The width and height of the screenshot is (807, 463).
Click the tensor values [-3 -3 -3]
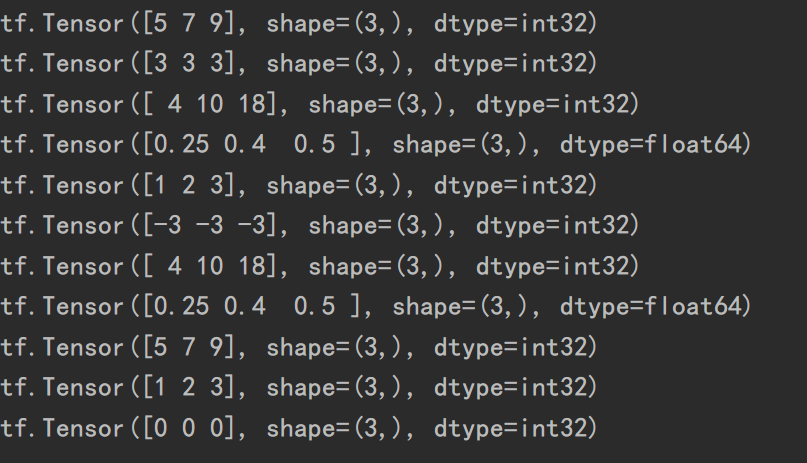pos(210,226)
